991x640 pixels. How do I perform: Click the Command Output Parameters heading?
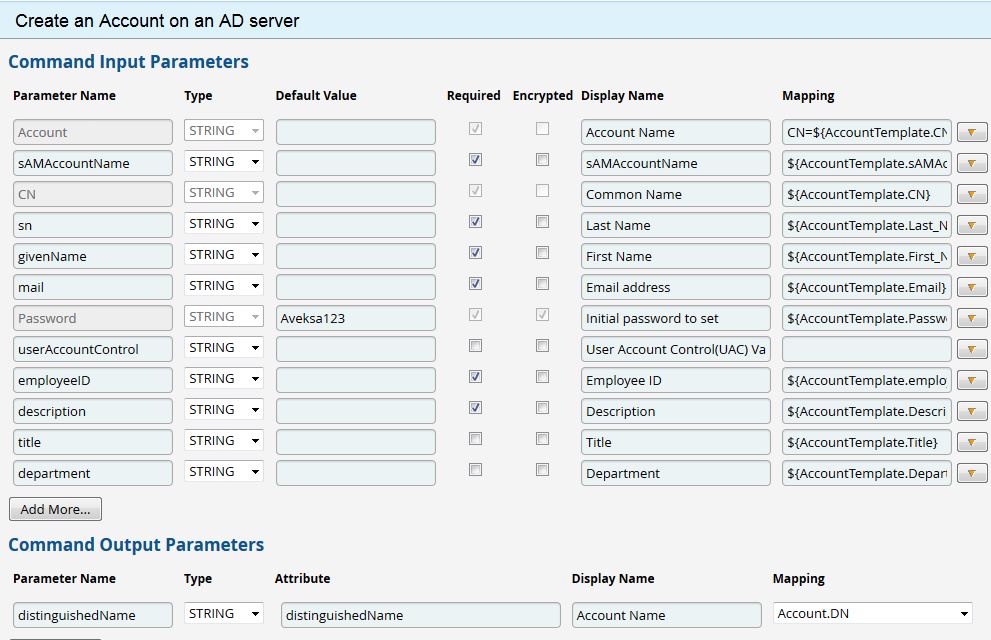click(136, 545)
